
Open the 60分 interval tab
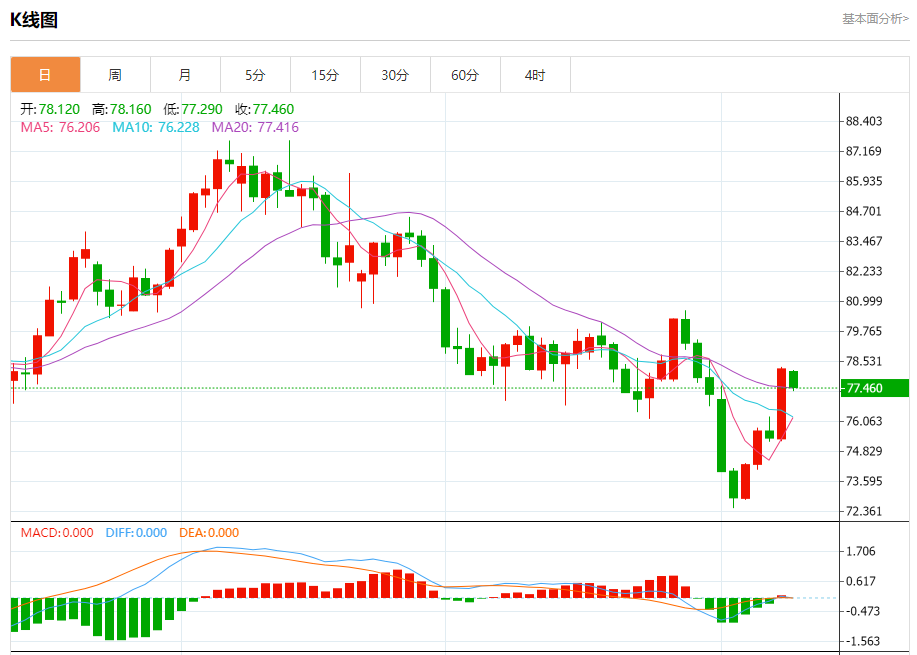coord(466,75)
